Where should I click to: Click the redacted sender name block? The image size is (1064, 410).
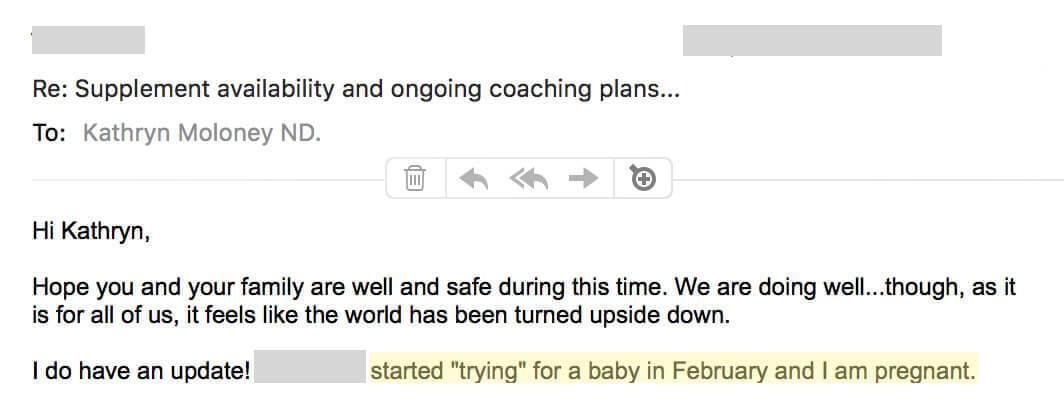tap(88, 40)
